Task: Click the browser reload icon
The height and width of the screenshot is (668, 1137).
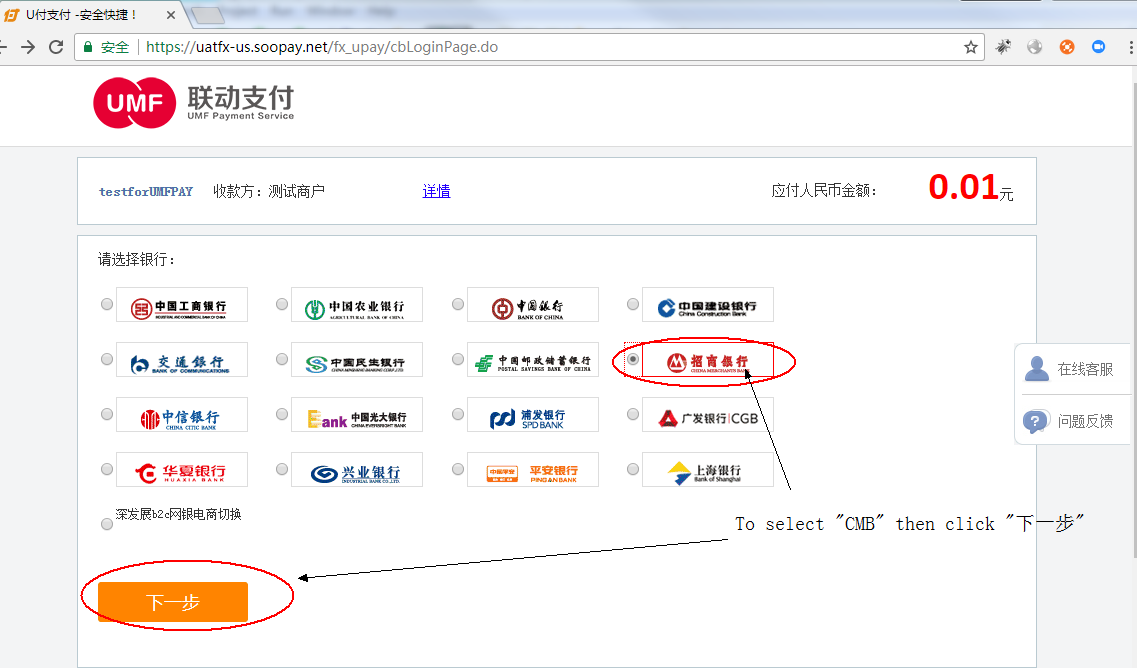Action: coord(57,46)
